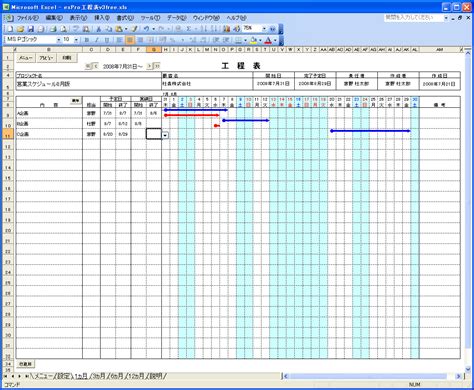Select column header G
The height and width of the screenshot is (390, 474).
[x=154, y=50]
